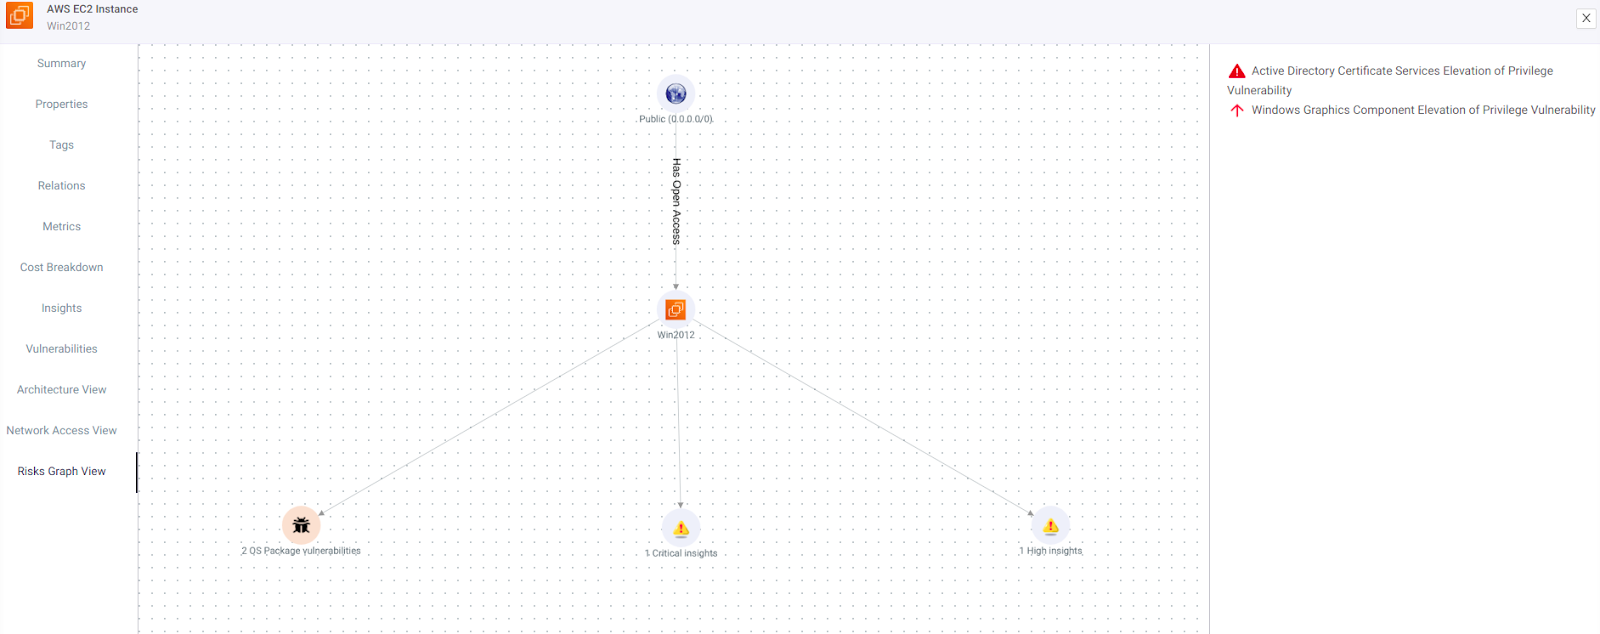Open the High insights warning node
The image size is (1600, 634).
point(1051,526)
